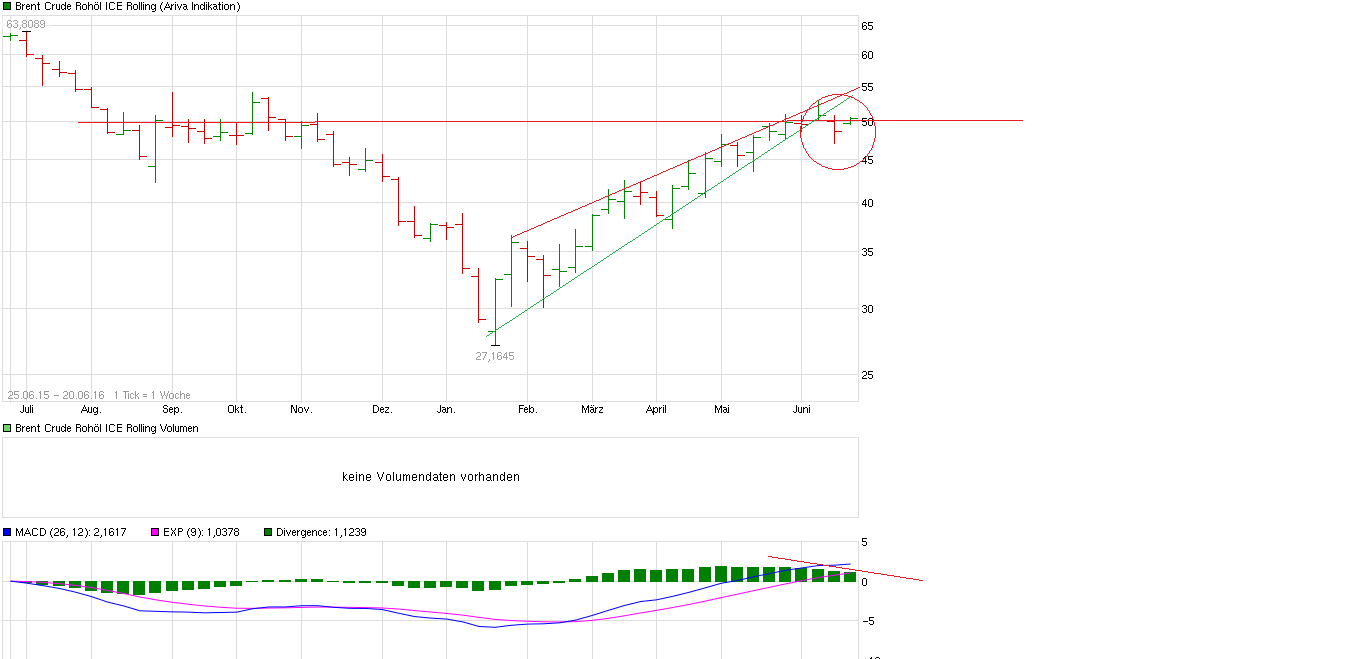Click the light green Volumen legend square

click(7, 428)
